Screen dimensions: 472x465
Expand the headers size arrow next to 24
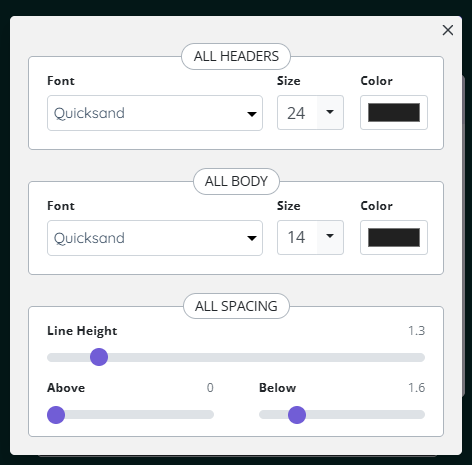tap(330, 112)
